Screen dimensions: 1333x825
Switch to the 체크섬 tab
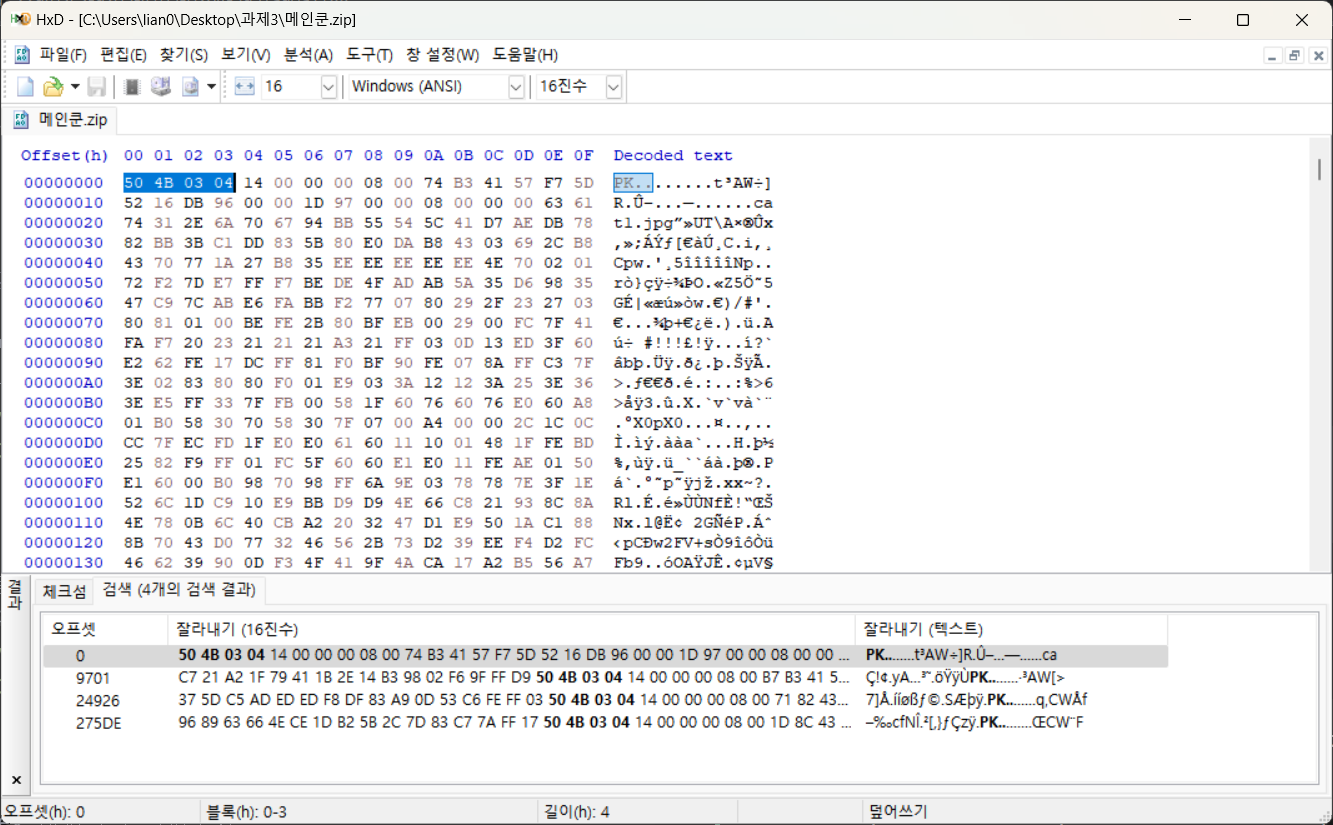tap(63, 591)
